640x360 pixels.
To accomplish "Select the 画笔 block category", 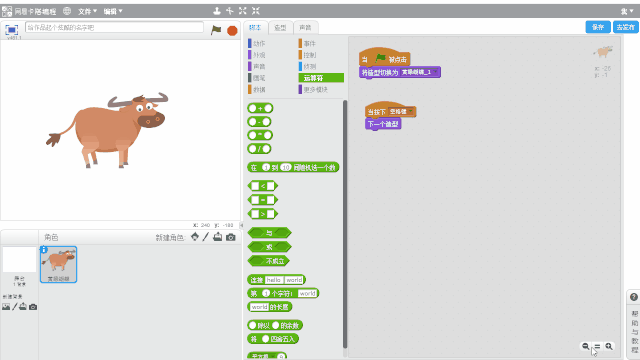I will click(x=257, y=78).
